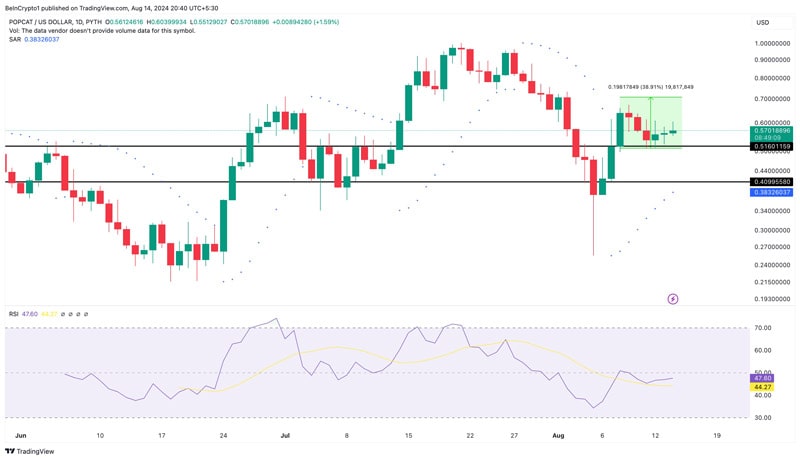Click the blue SAR price label 0.38326037

click(772, 192)
